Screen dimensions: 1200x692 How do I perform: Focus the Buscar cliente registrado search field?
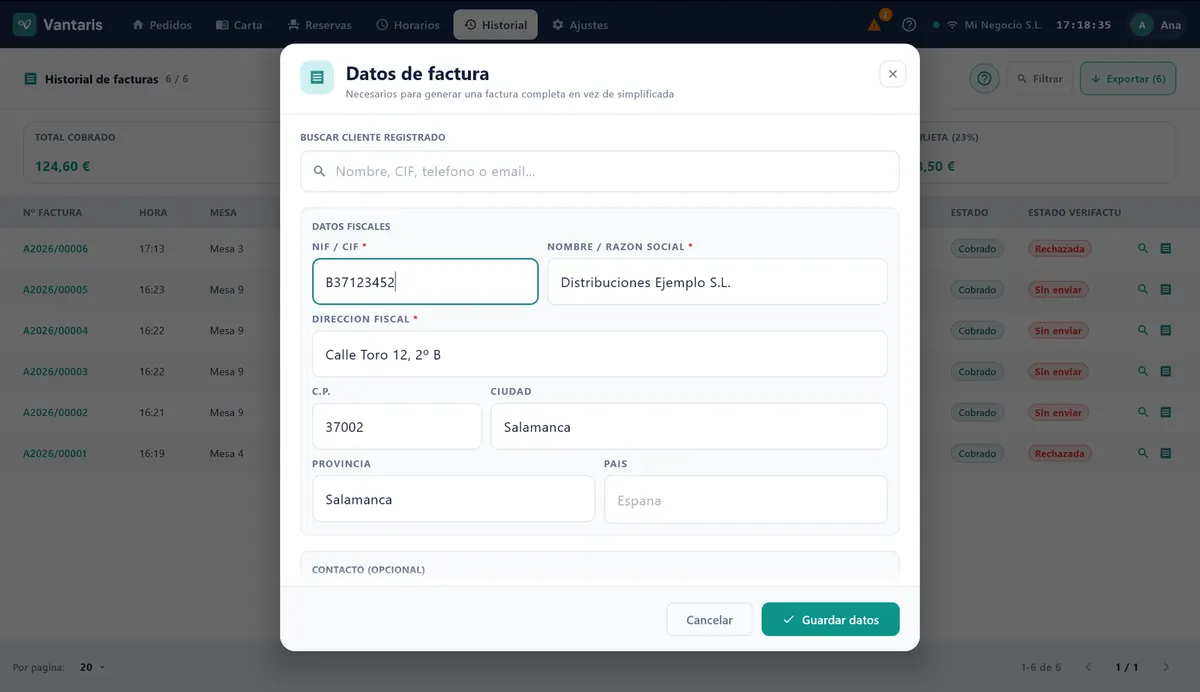600,171
